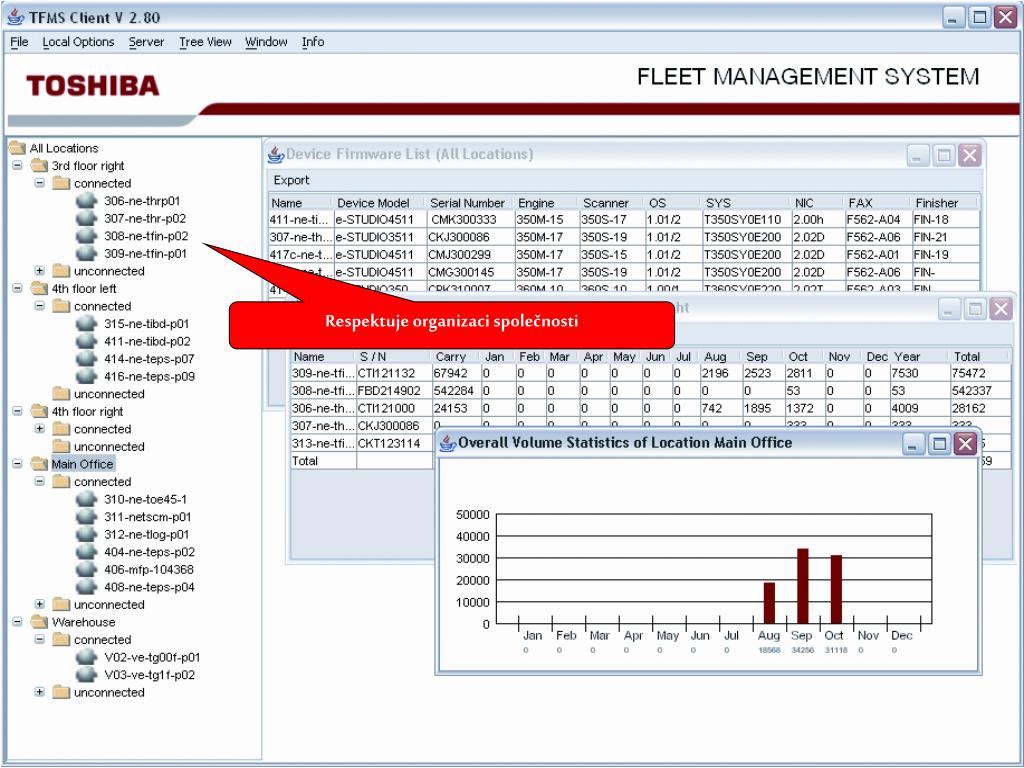Select firmware row with serial CMJ300299
The width and height of the screenshot is (1024, 768).
[x=624, y=255]
